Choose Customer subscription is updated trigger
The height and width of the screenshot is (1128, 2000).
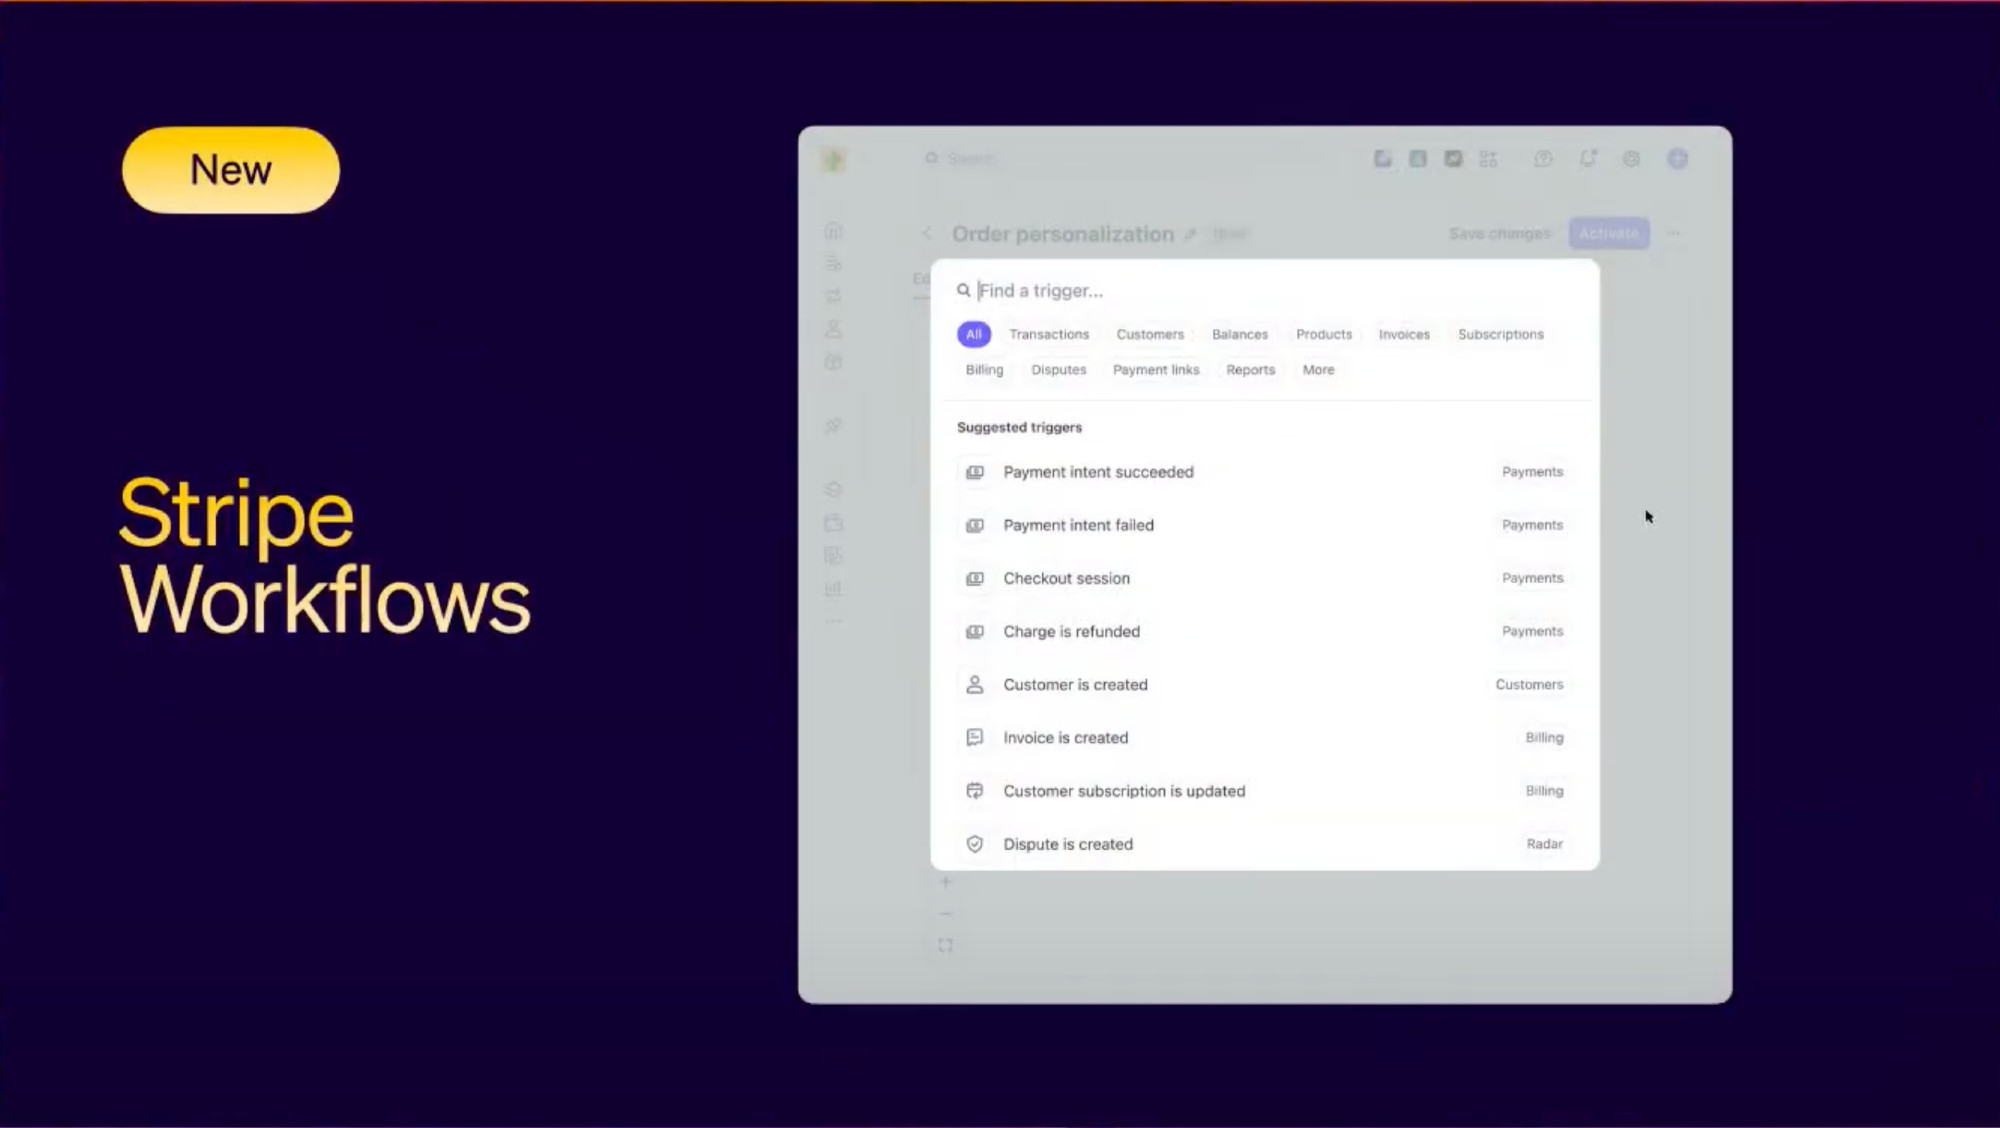pos(1265,791)
